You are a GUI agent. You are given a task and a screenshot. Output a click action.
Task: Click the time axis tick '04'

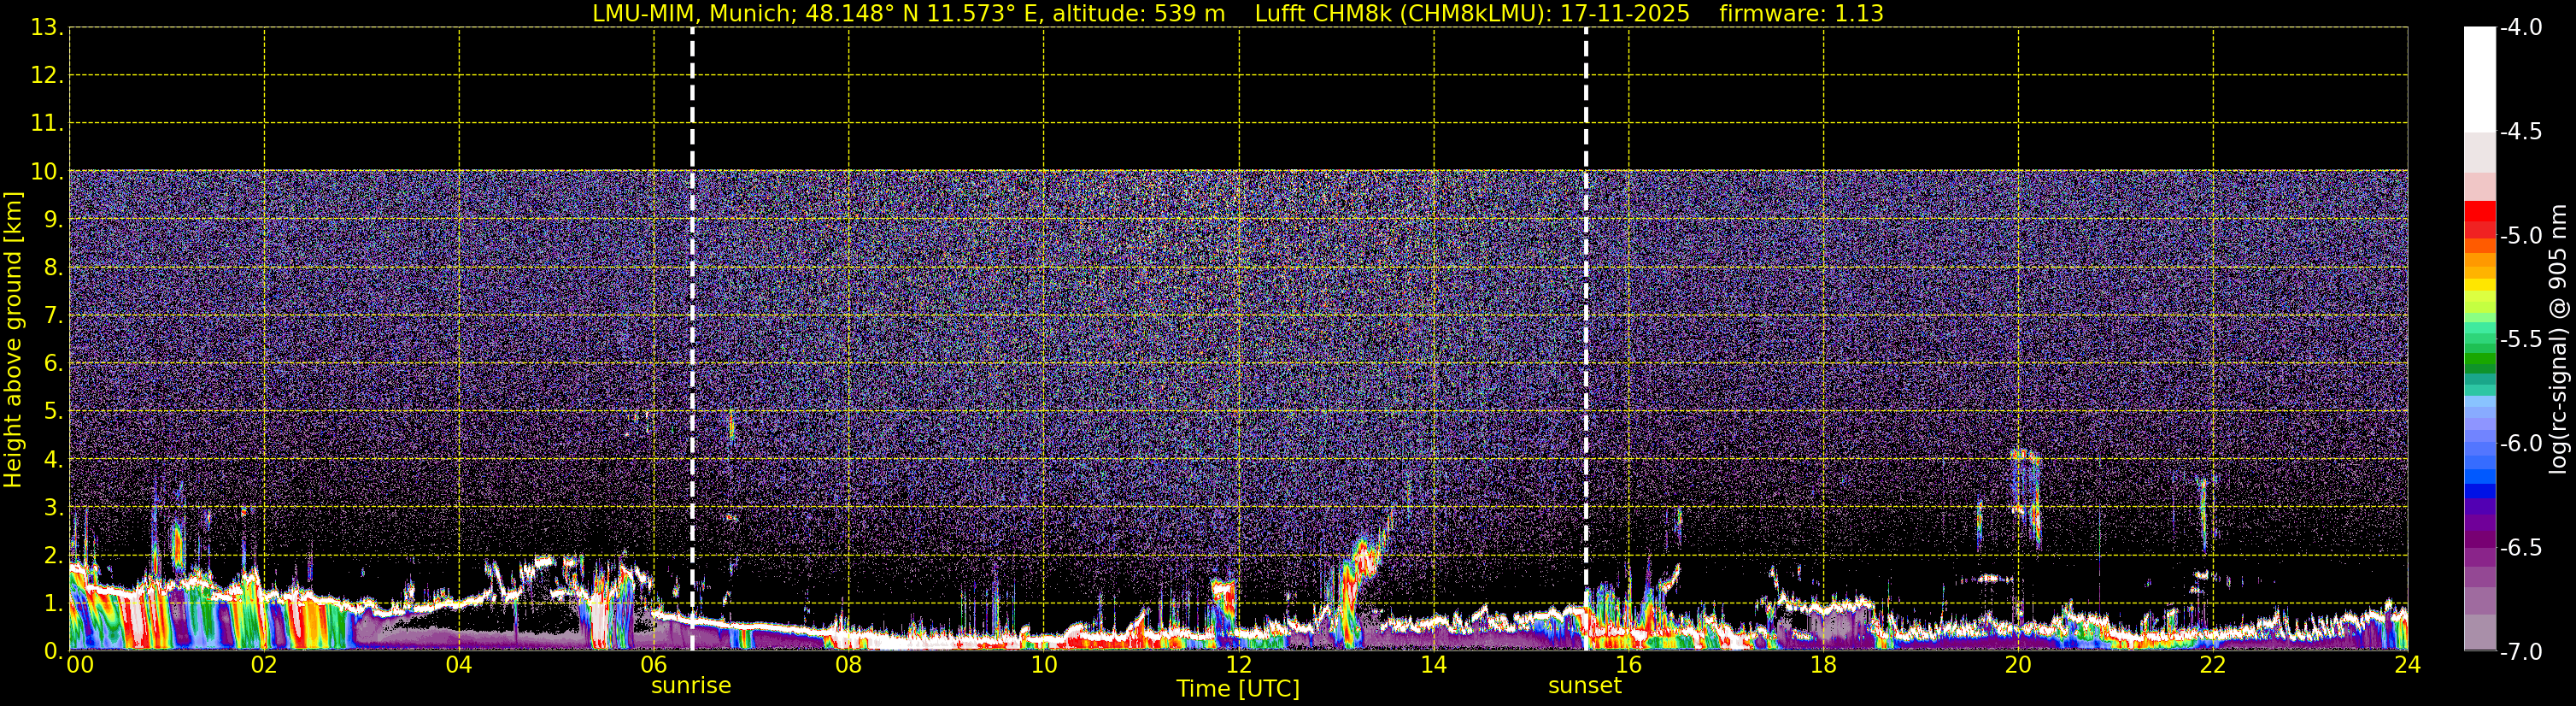(459, 665)
